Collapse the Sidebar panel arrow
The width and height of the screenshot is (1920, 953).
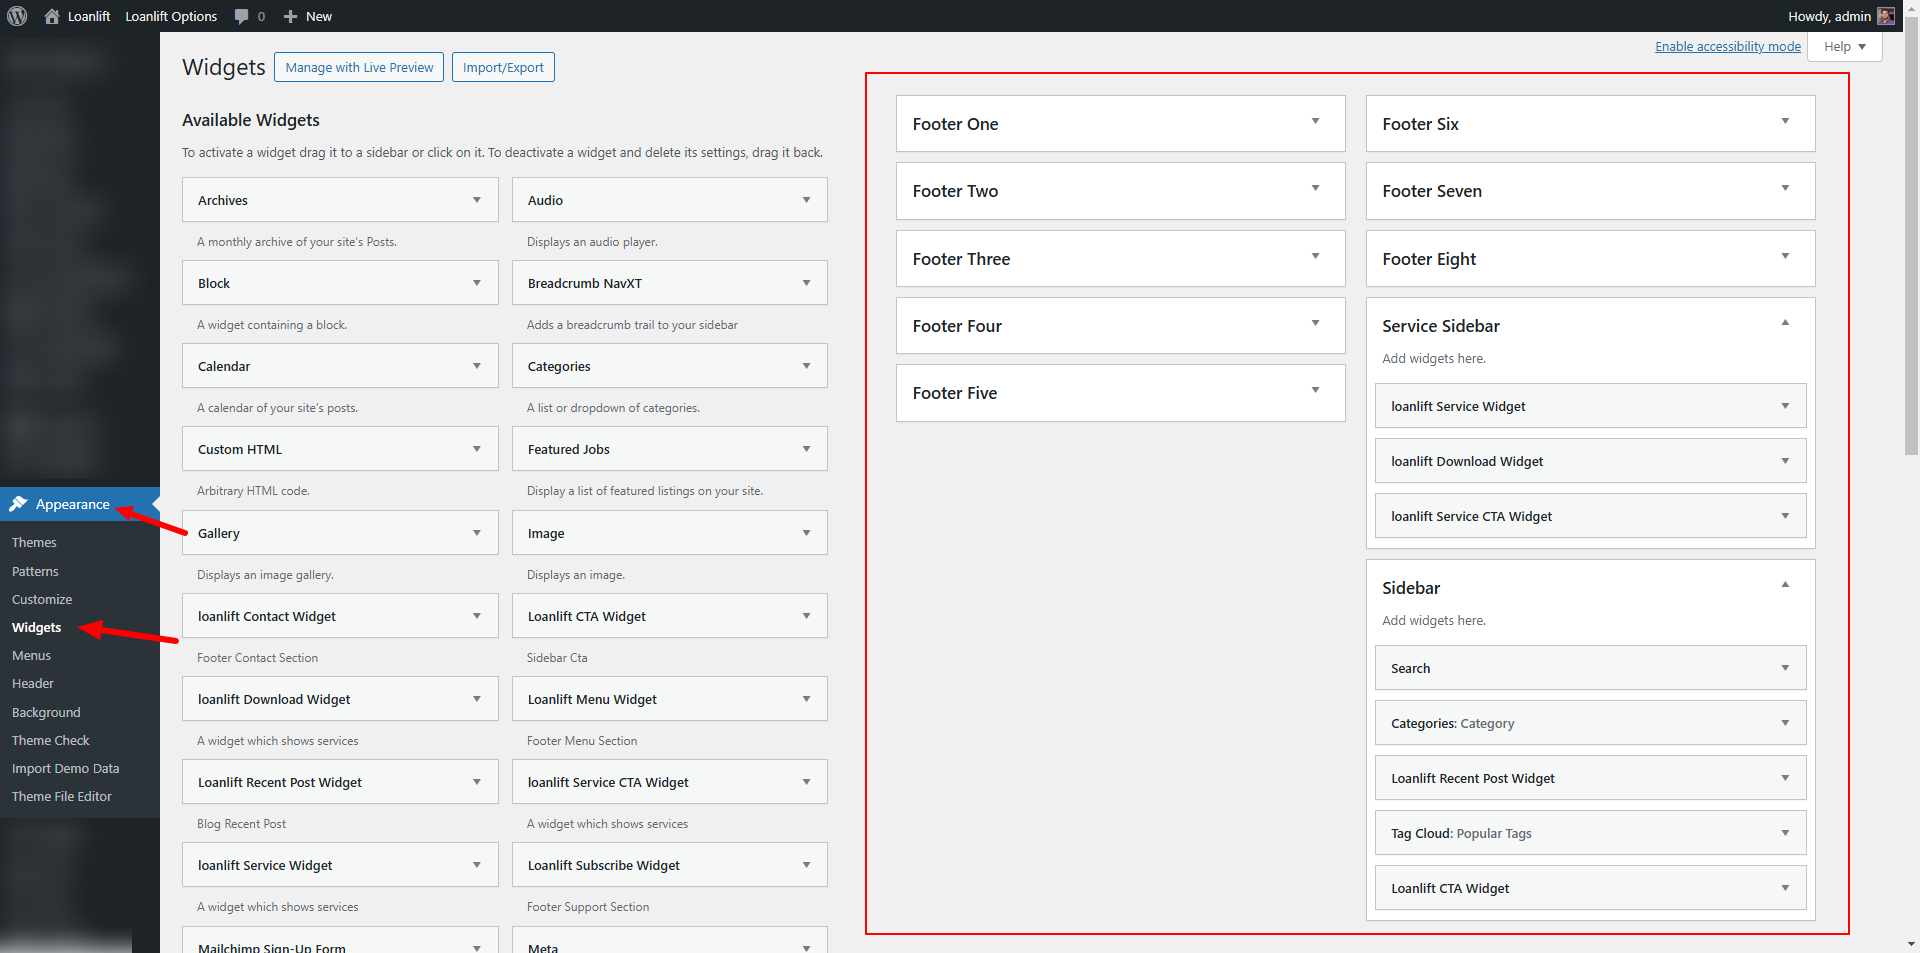[1785, 585]
